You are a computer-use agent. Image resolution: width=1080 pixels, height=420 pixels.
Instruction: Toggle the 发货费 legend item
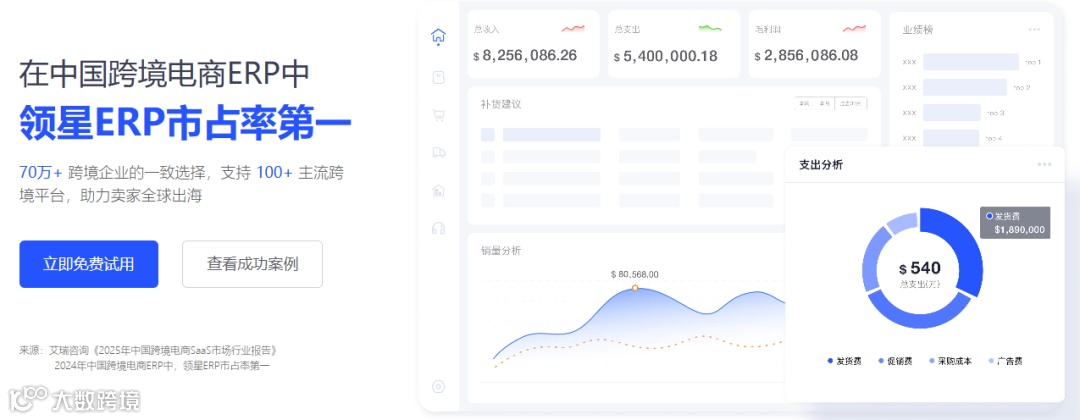[x=844, y=361]
